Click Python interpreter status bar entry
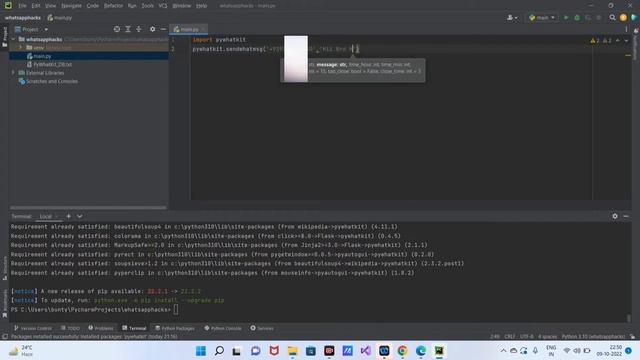This screenshot has width=640, height=360. click(593, 337)
